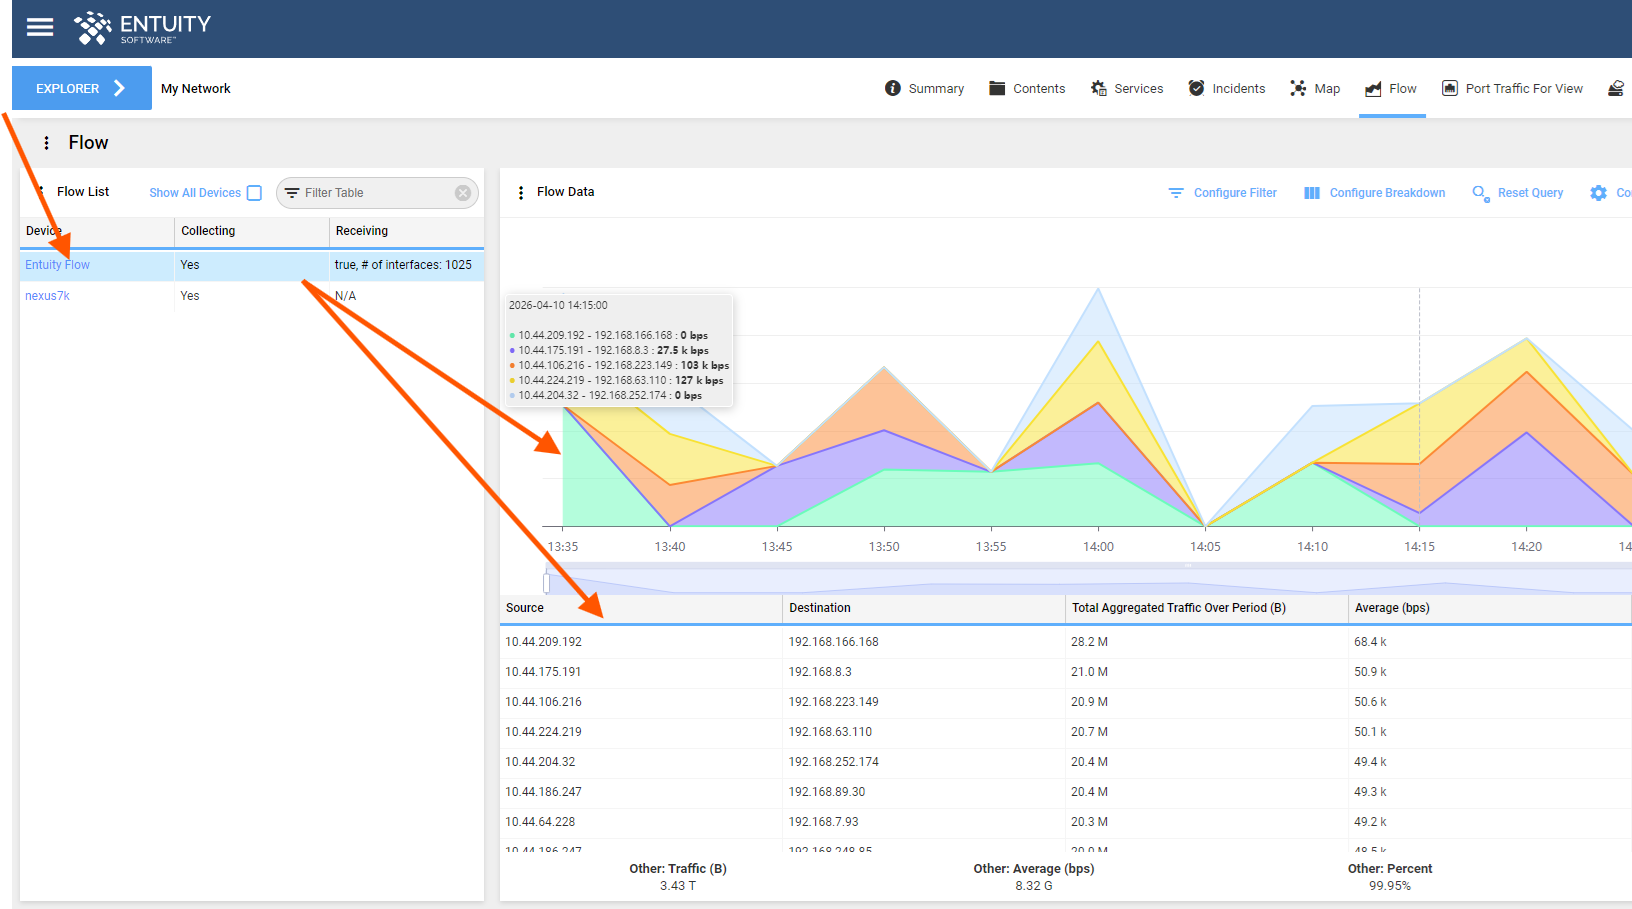Viewport: 1632px width, 909px height.
Task: Click the 13:50 time axis label
Action: (x=884, y=547)
